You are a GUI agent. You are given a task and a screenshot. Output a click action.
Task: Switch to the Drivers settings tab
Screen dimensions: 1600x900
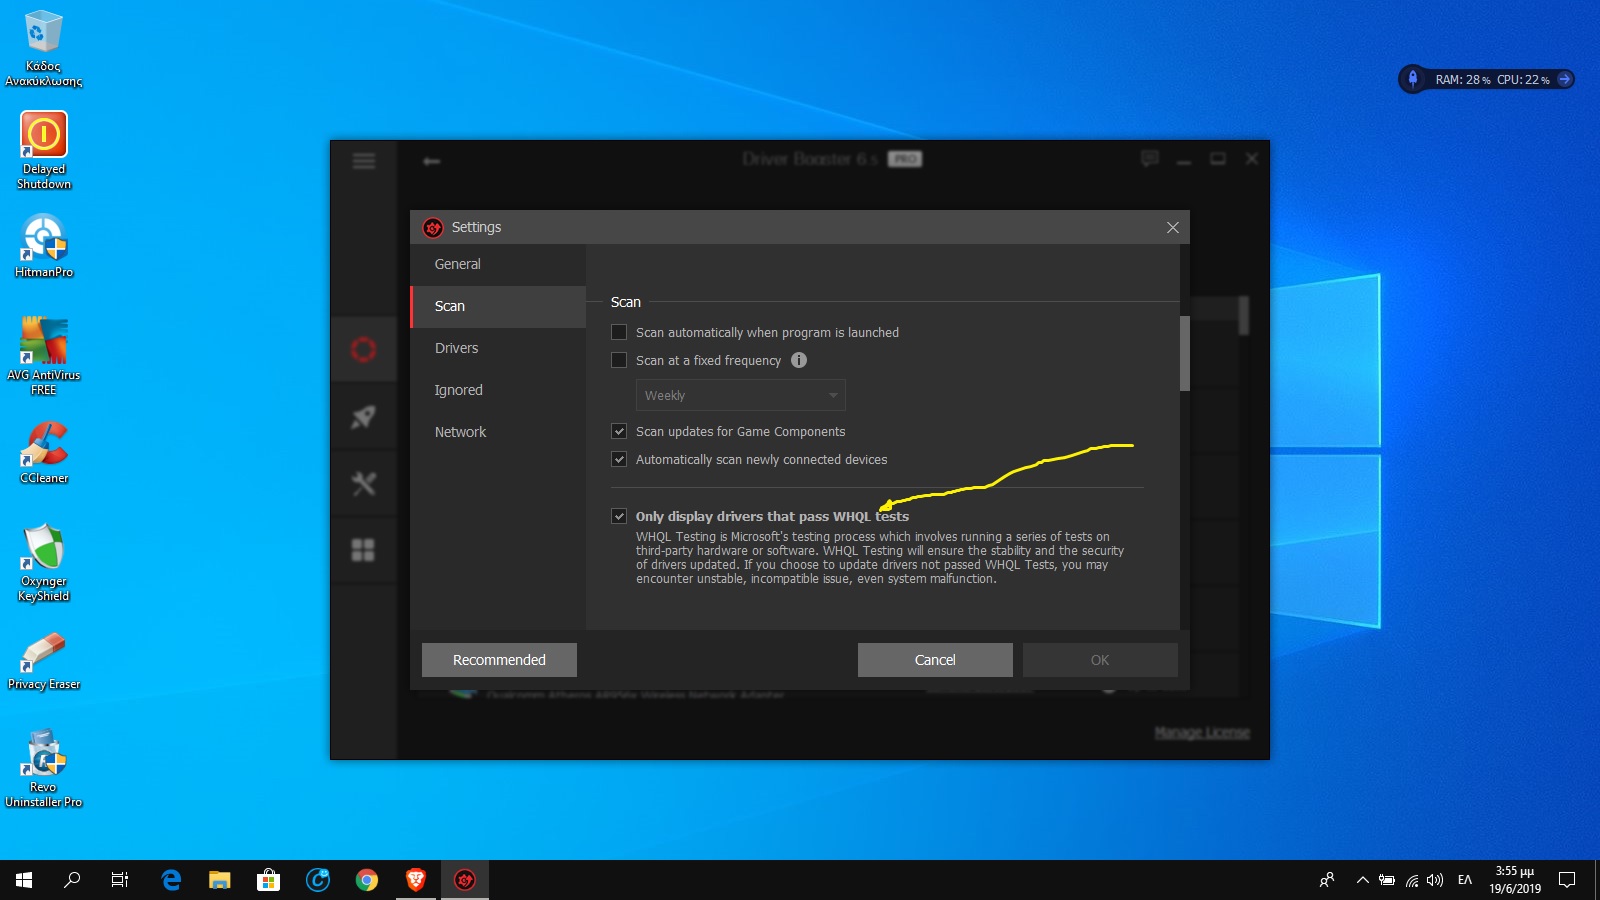[457, 348]
